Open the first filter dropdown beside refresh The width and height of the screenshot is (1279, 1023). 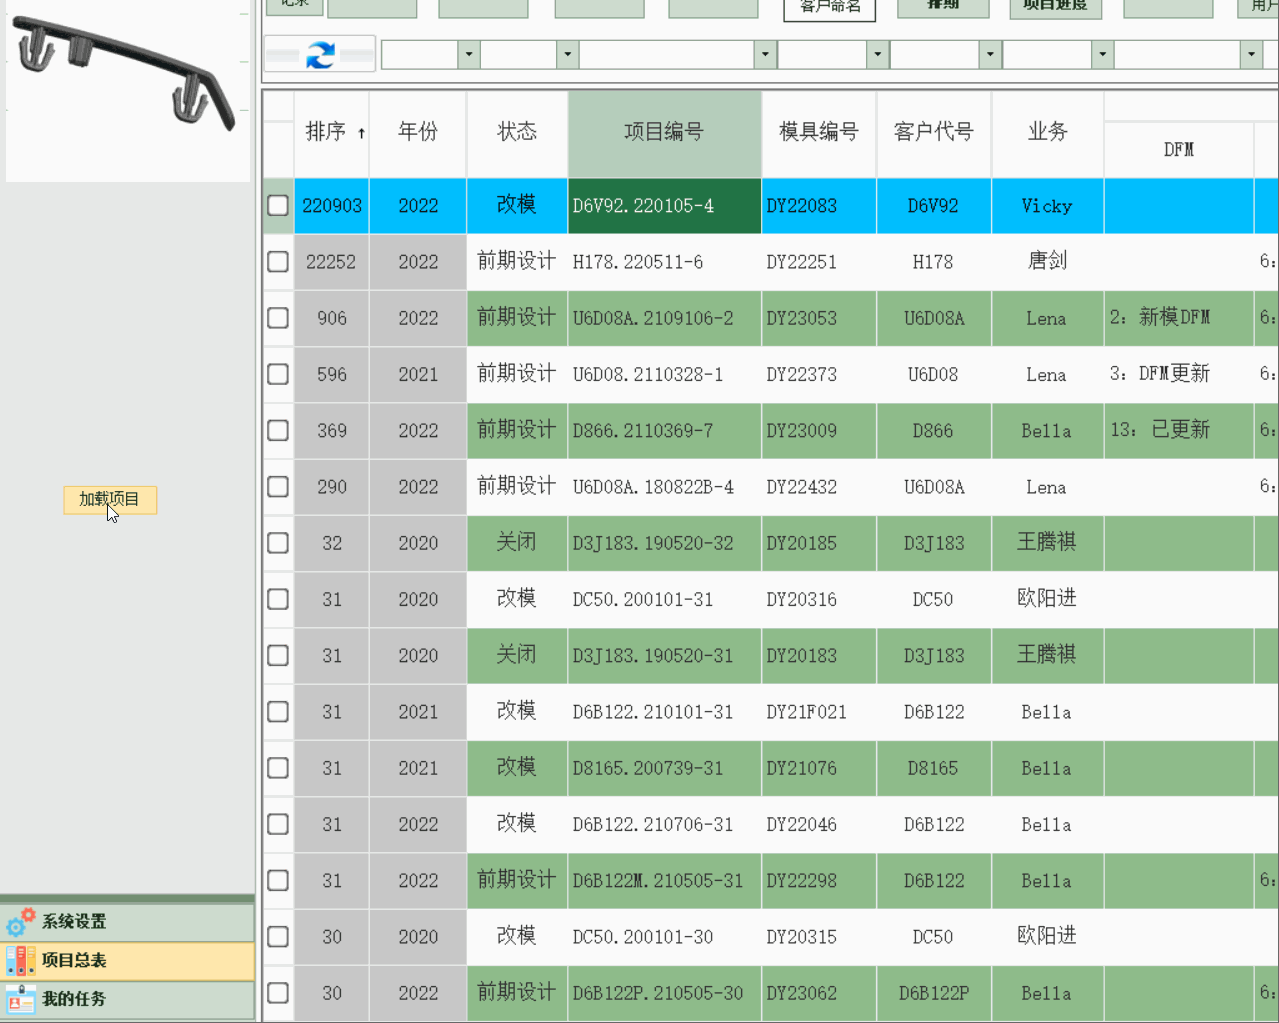[x=468, y=54]
